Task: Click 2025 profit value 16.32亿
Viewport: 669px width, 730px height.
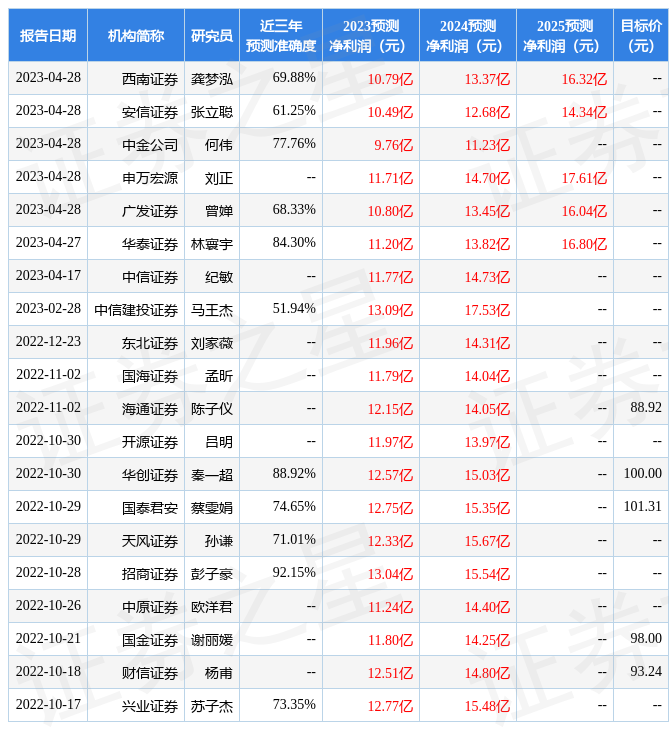Action: coord(584,79)
